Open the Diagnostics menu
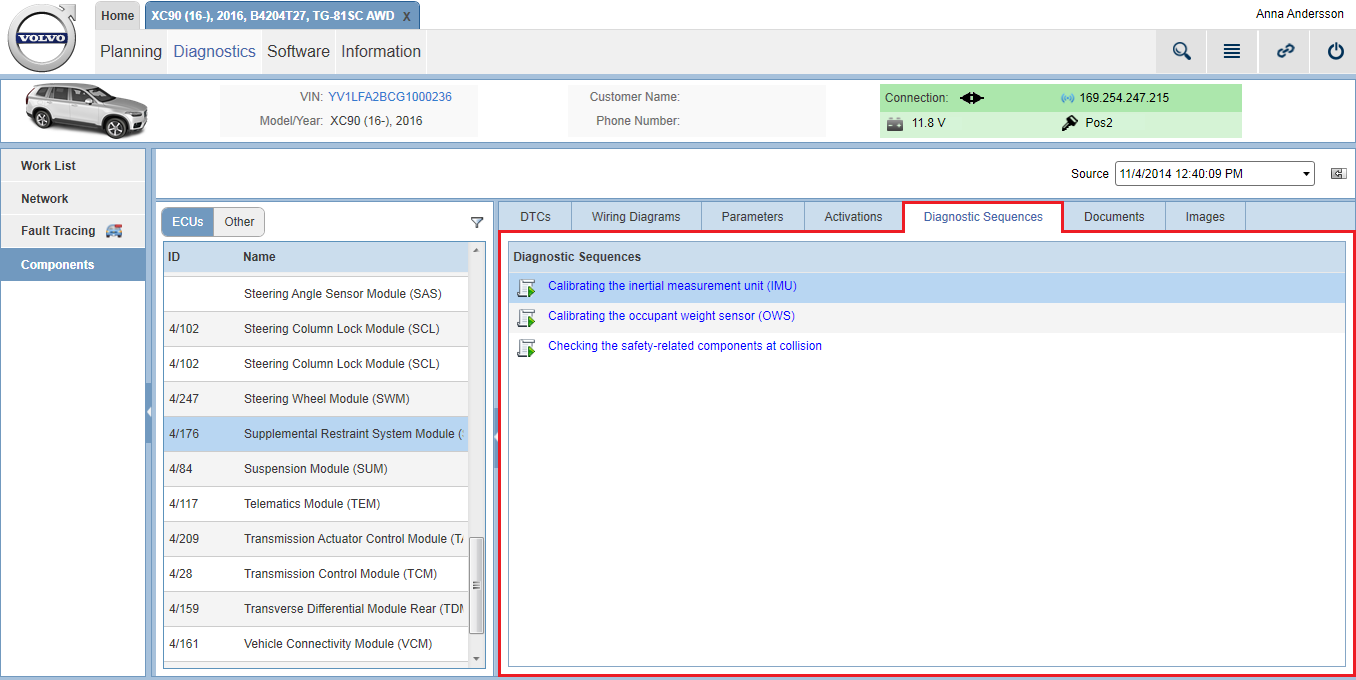Screen dimensions: 1356x680 click(215, 52)
